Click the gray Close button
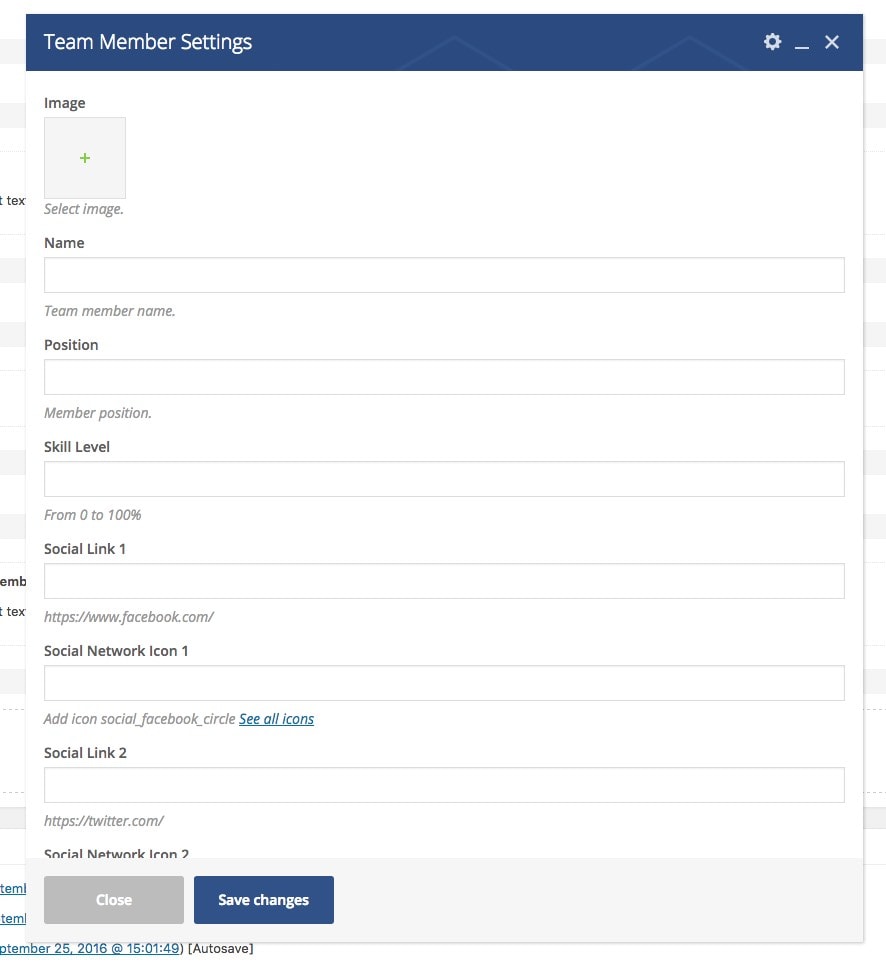Screen dimensions: 886x964 pos(114,900)
